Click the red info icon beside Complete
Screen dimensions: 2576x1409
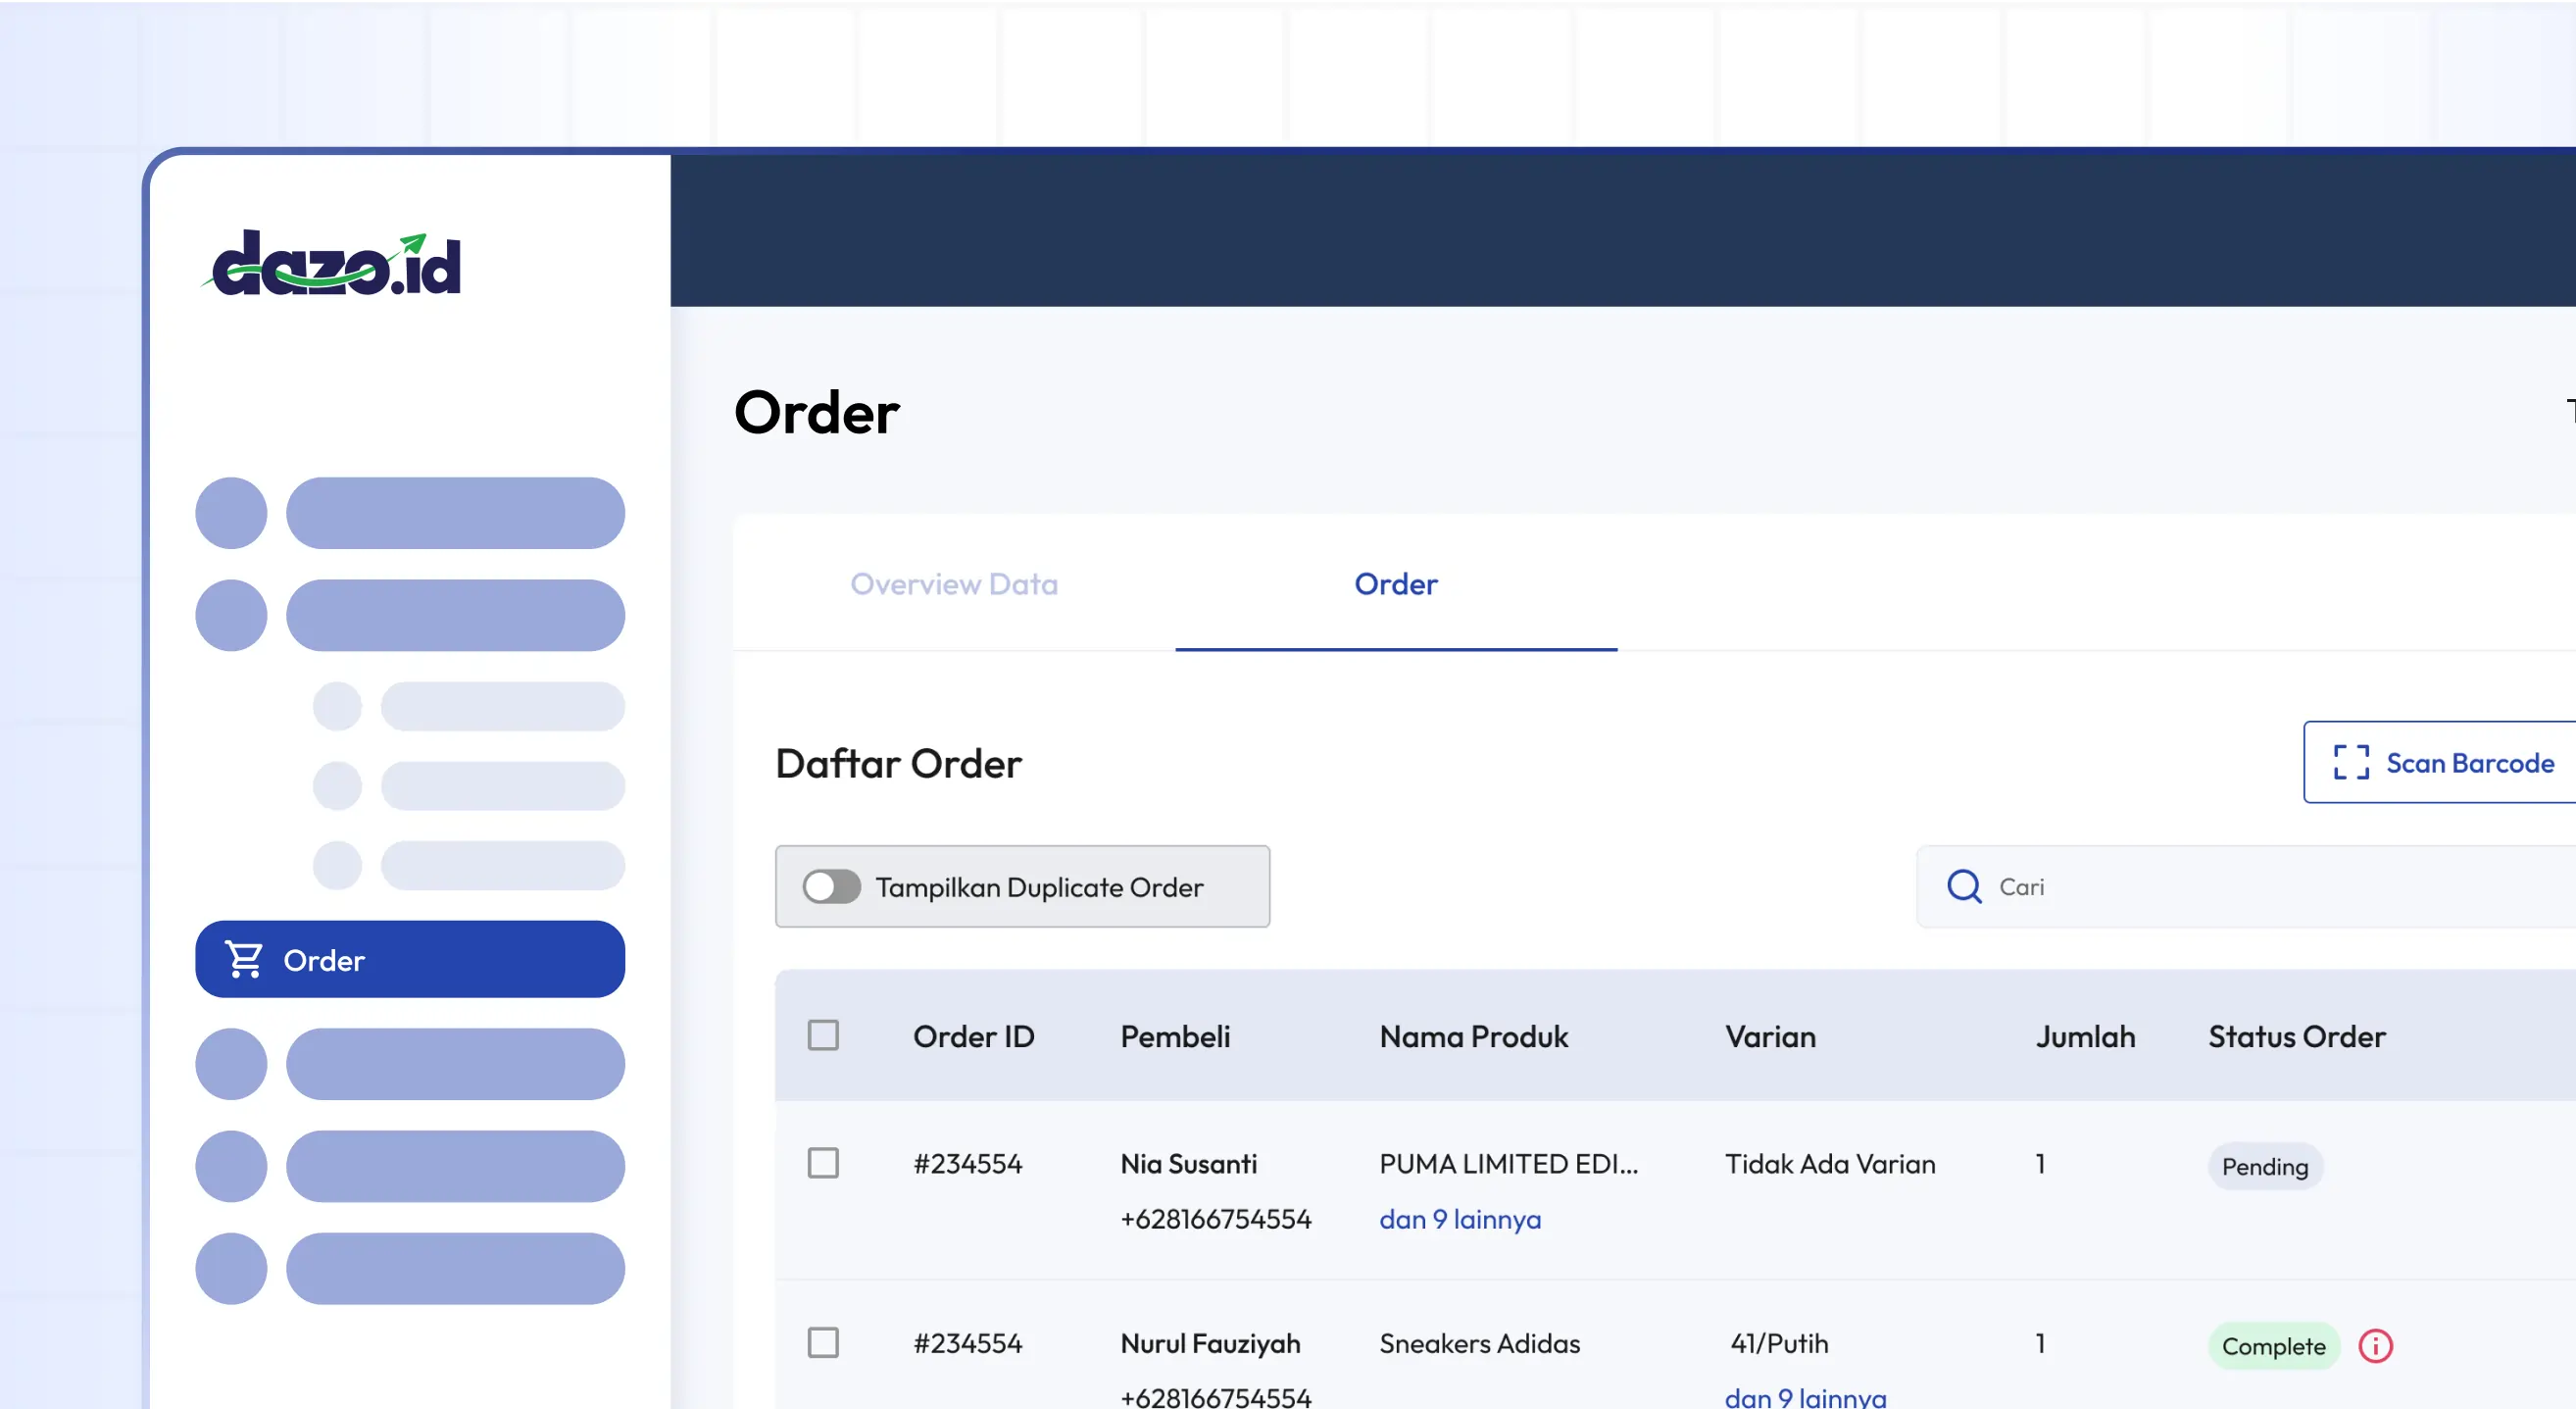click(x=2375, y=1346)
